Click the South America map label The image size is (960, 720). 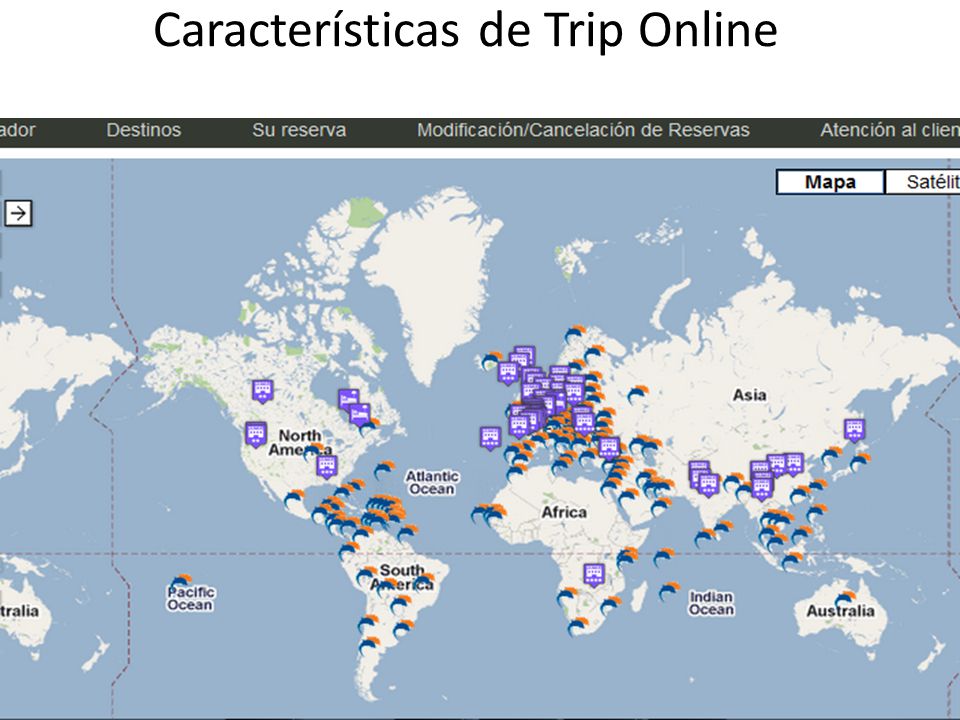[401, 577]
